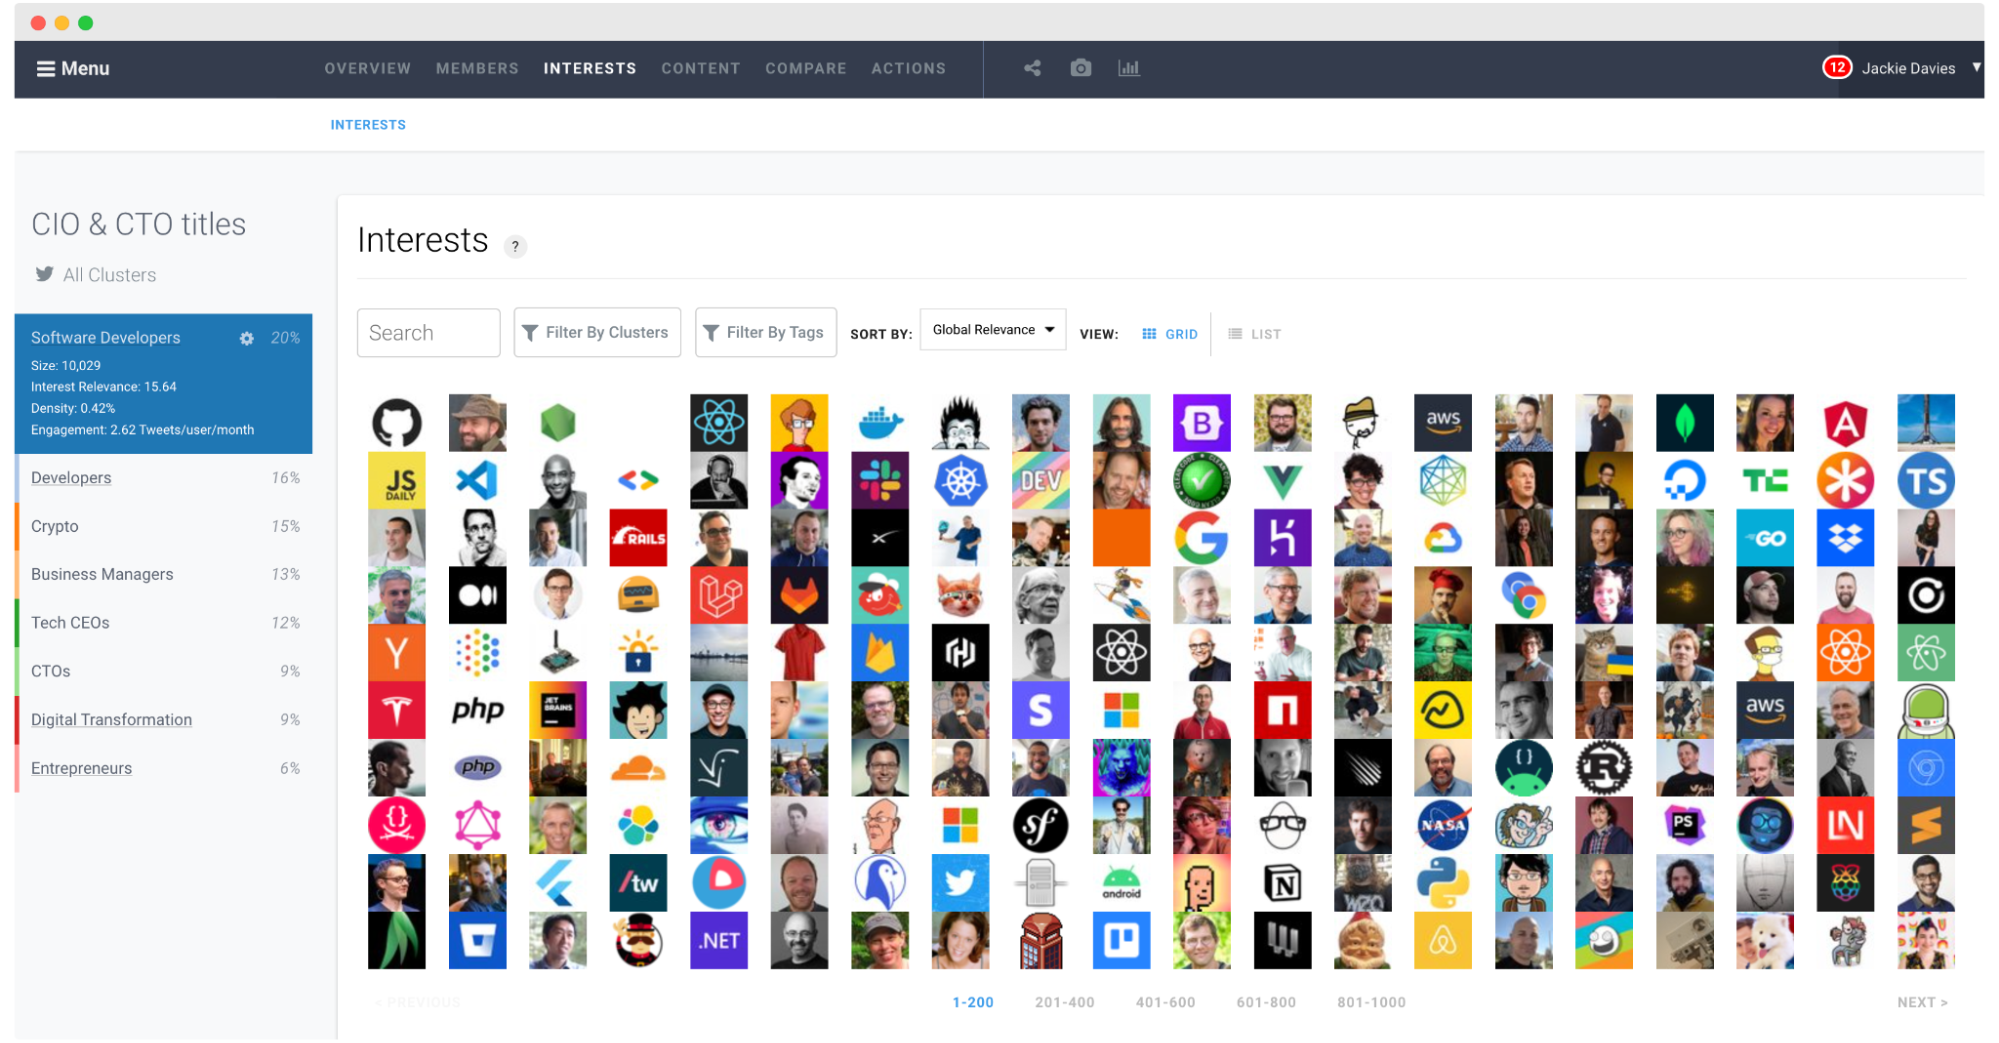Open Filter By Tags

[x=765, y=333]
